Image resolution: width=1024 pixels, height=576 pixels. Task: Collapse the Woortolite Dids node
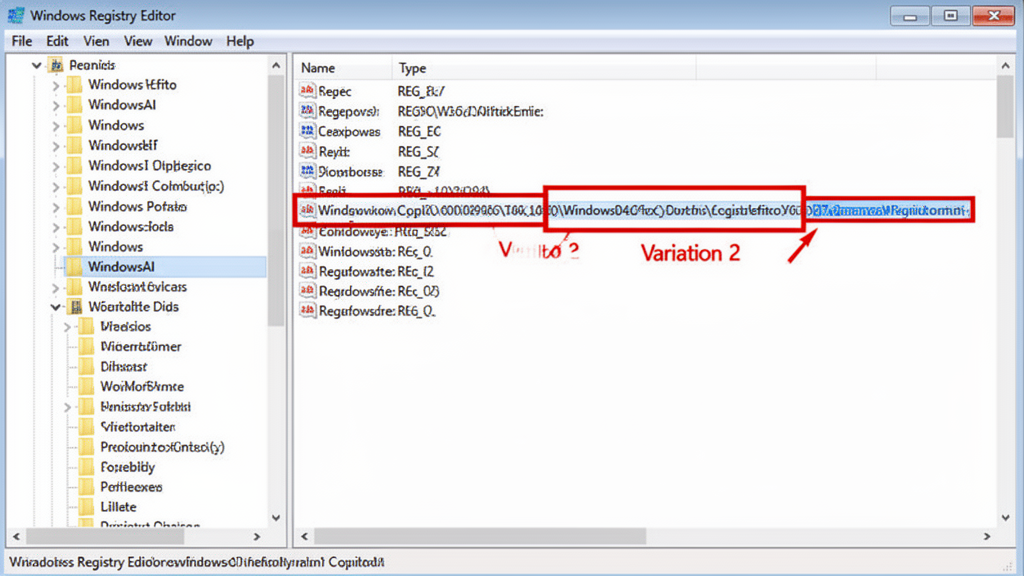pos(56,307)
